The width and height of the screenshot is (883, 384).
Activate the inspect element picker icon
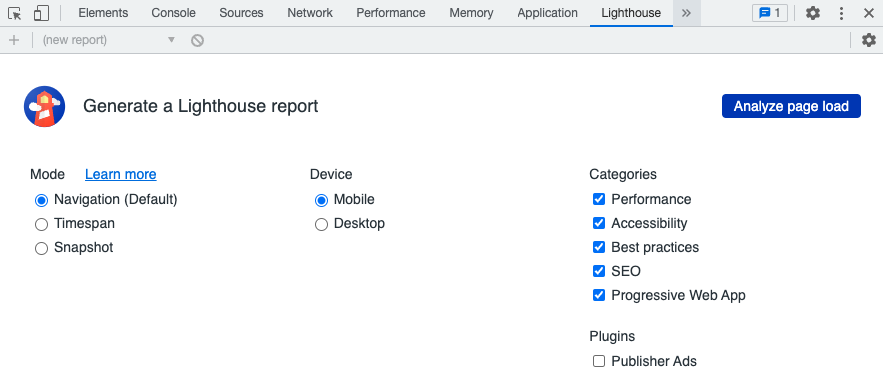tap(15, 13)
